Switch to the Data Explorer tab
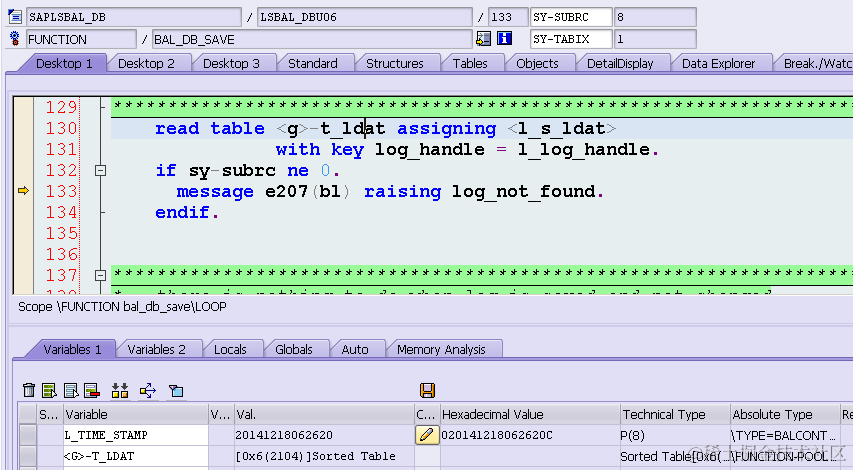853x470 pixels. pos(719,64)
